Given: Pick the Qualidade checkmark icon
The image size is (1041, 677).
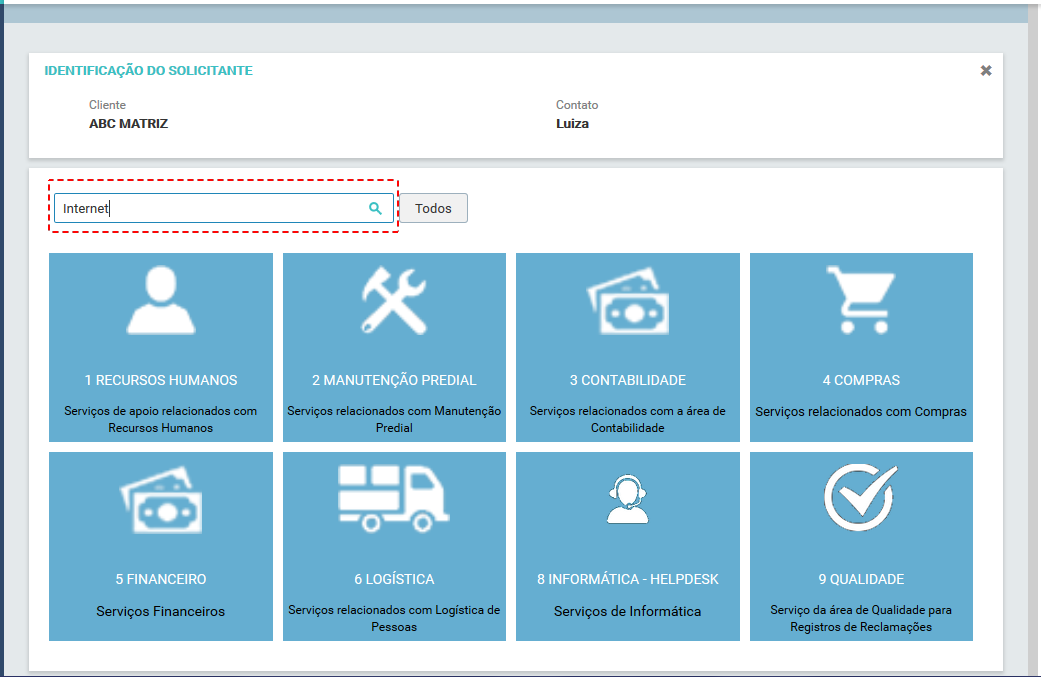Looking at the screenshot, I should click(861, 497).
